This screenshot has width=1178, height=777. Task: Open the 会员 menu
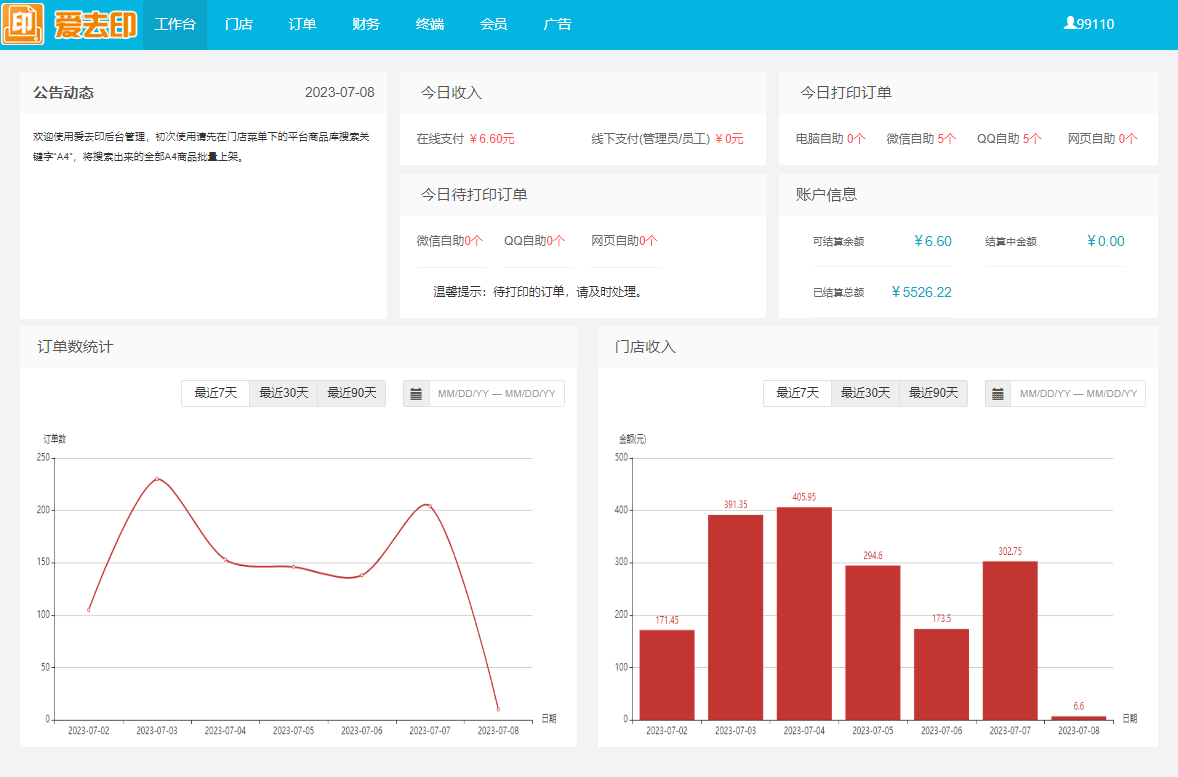(494, 24)
